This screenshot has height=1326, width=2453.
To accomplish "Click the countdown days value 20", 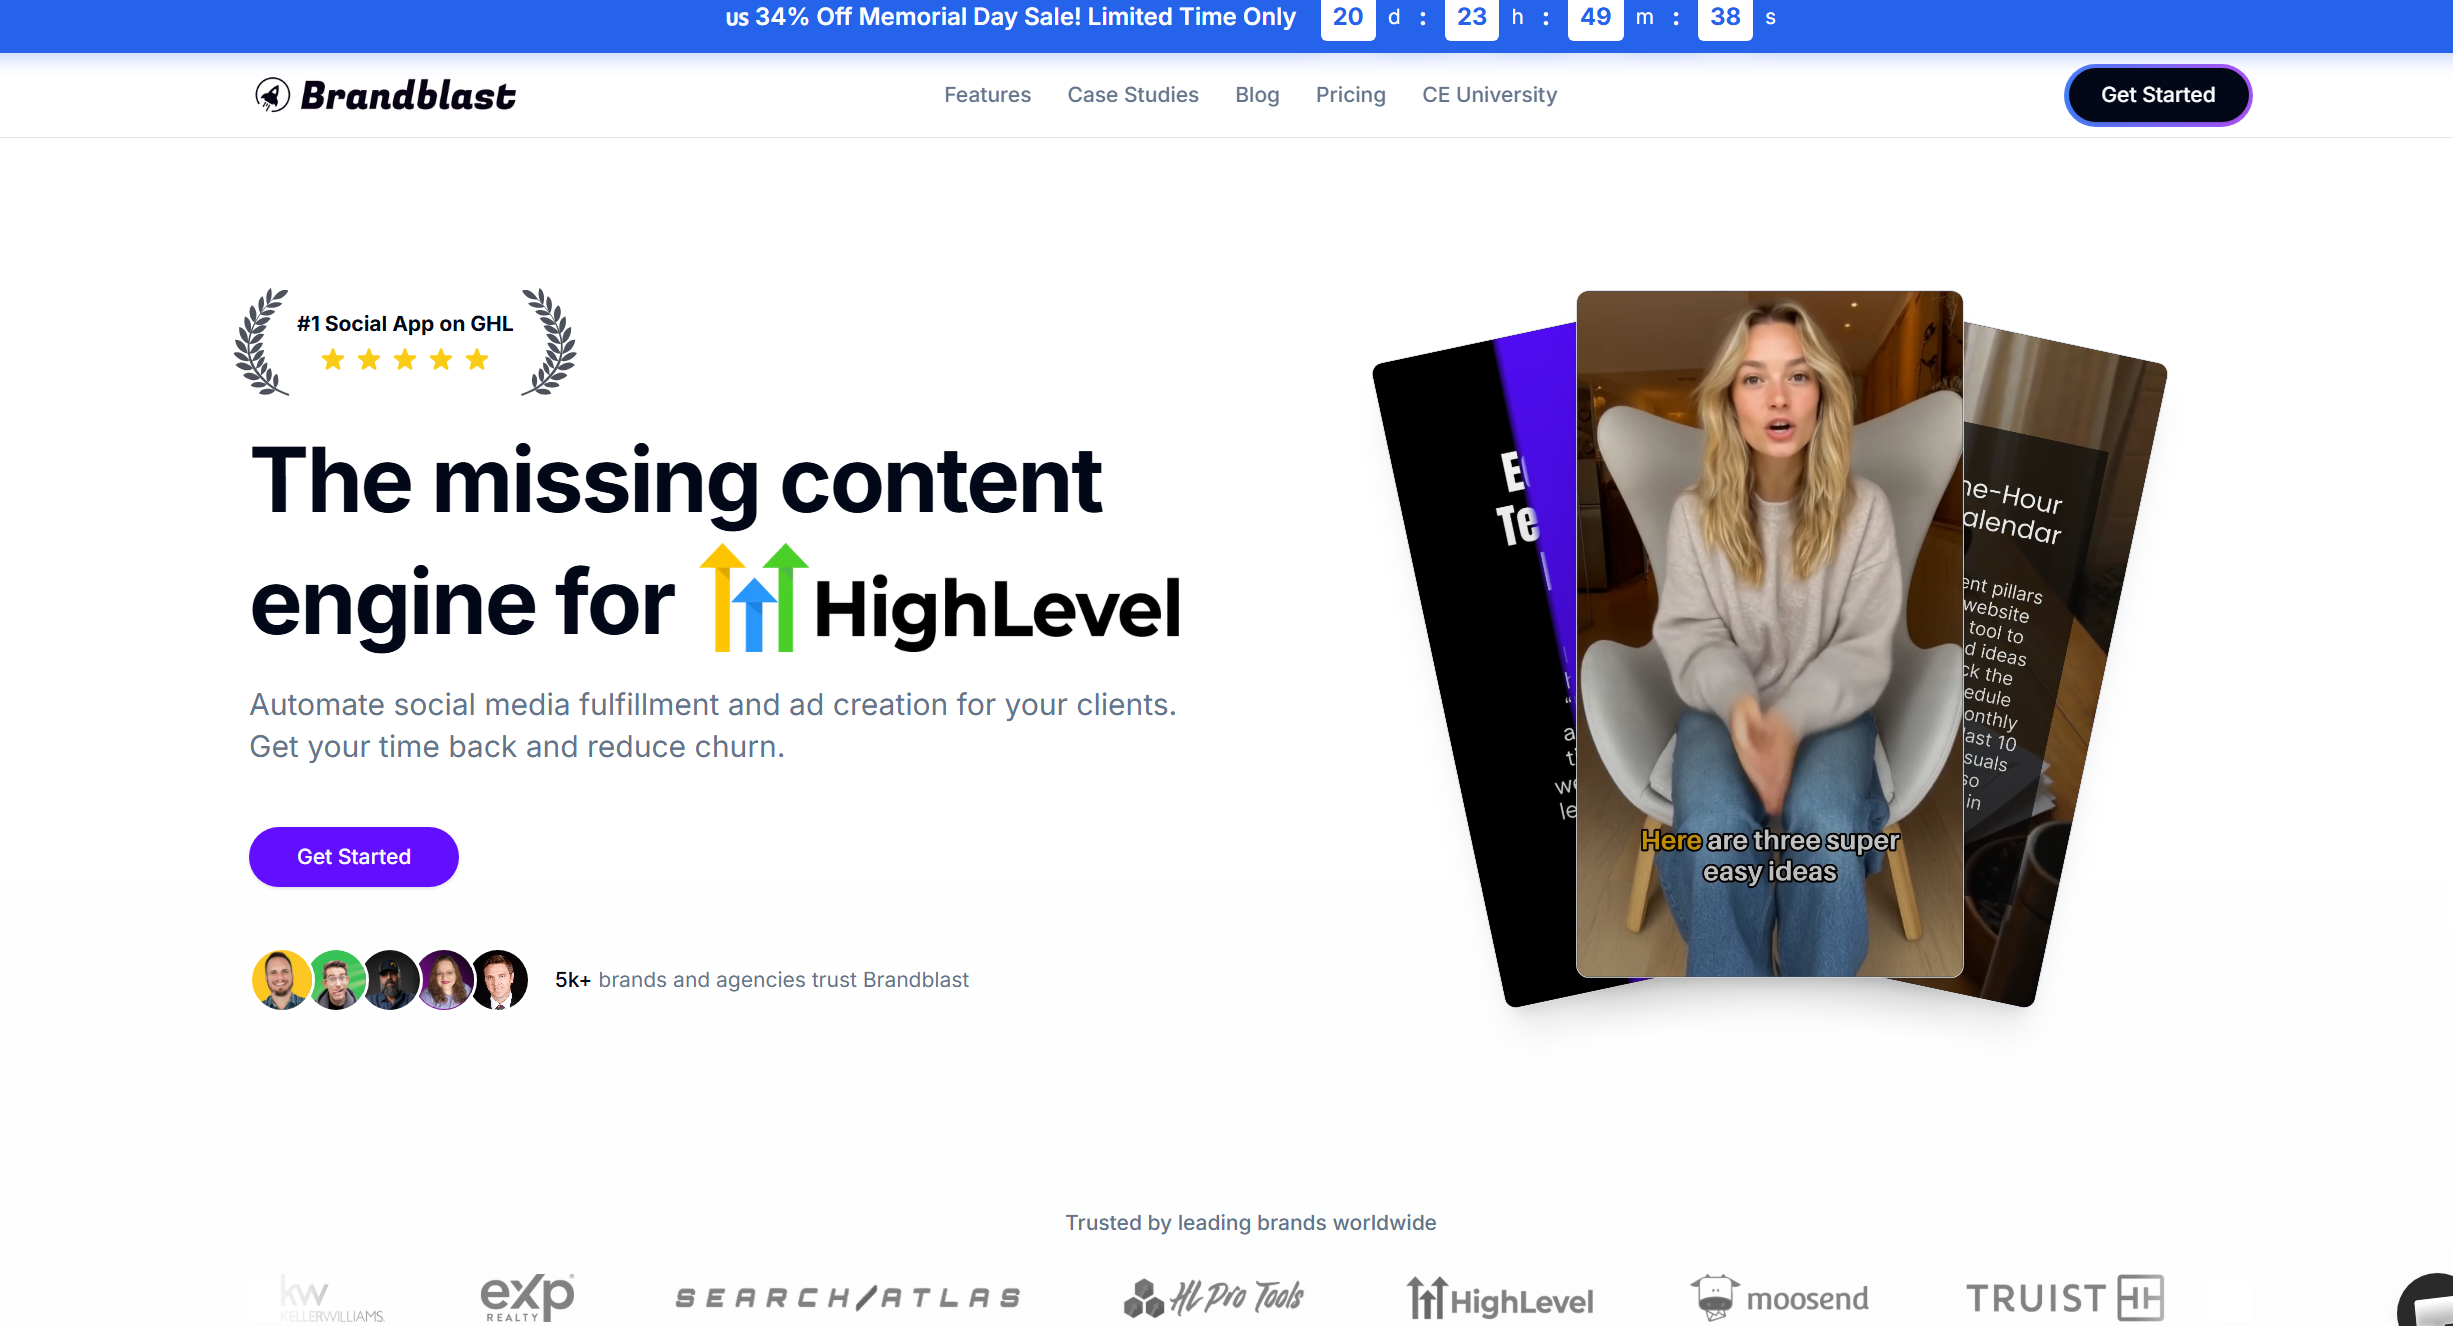I will (1347, 17).
